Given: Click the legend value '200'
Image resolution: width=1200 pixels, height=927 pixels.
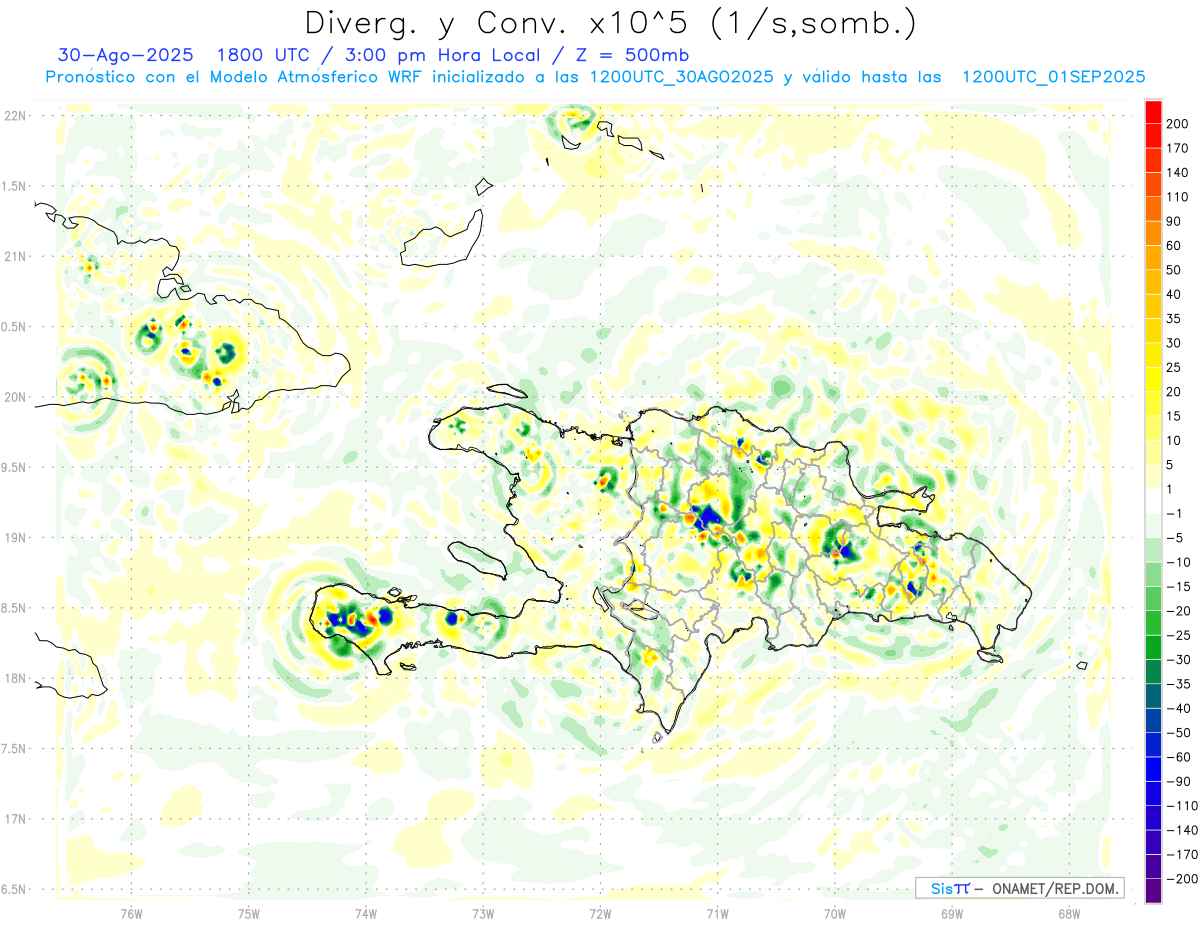Looking at the screenshot, I should click(x=1177, y=124).
